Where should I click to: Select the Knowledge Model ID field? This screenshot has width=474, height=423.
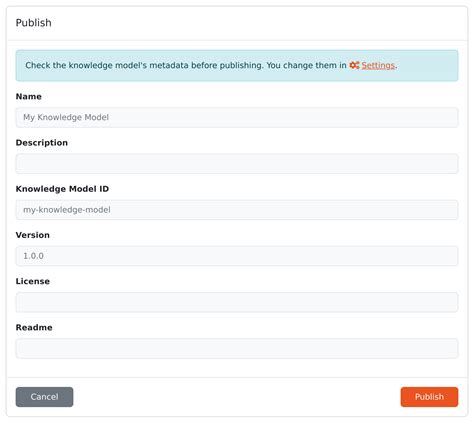point(237,210)
